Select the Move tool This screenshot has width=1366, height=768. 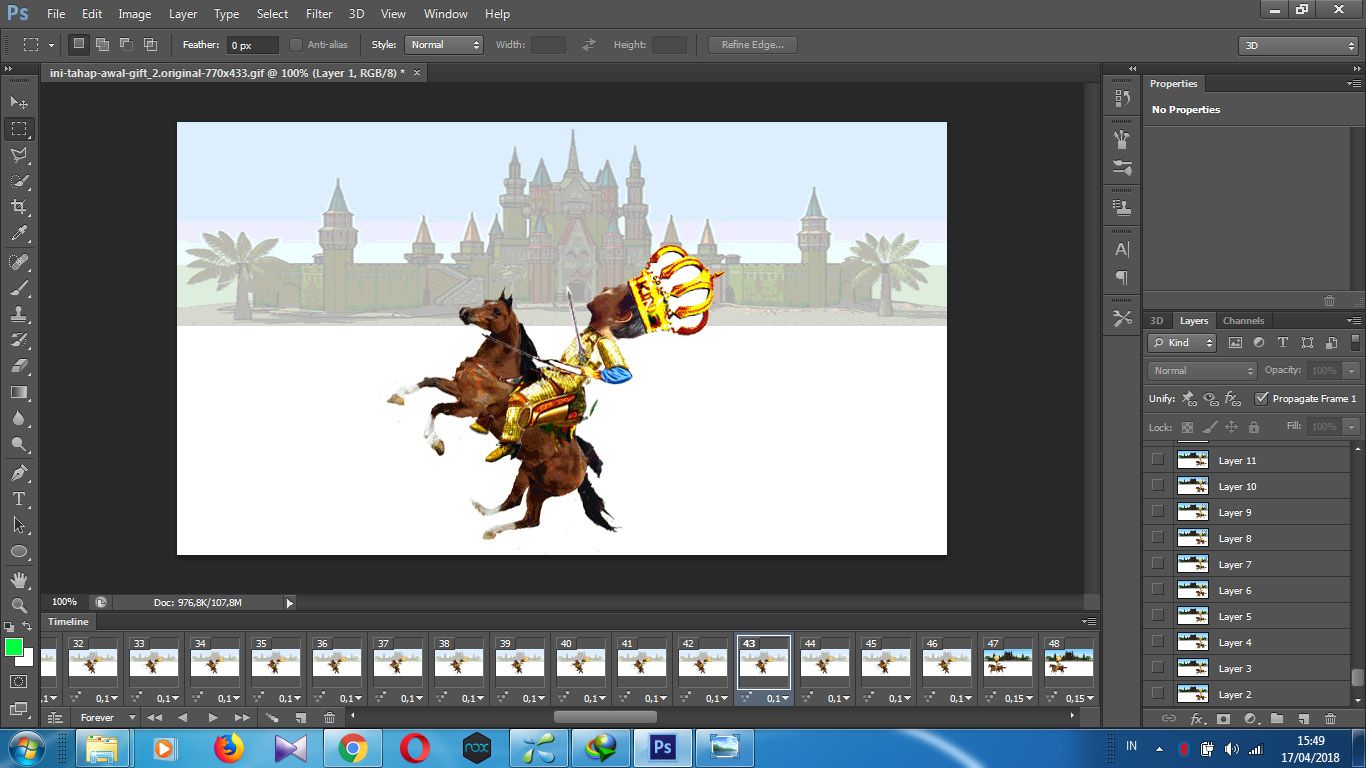click(x=19, y=103)
